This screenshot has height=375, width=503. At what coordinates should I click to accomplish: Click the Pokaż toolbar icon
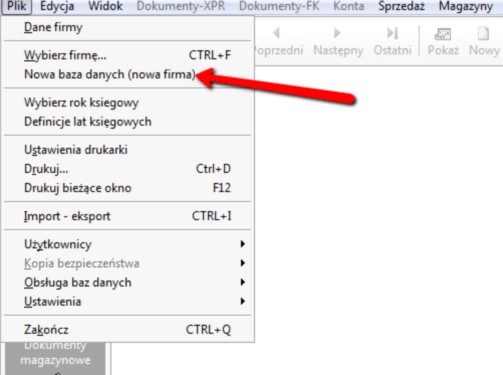[443, 34]
